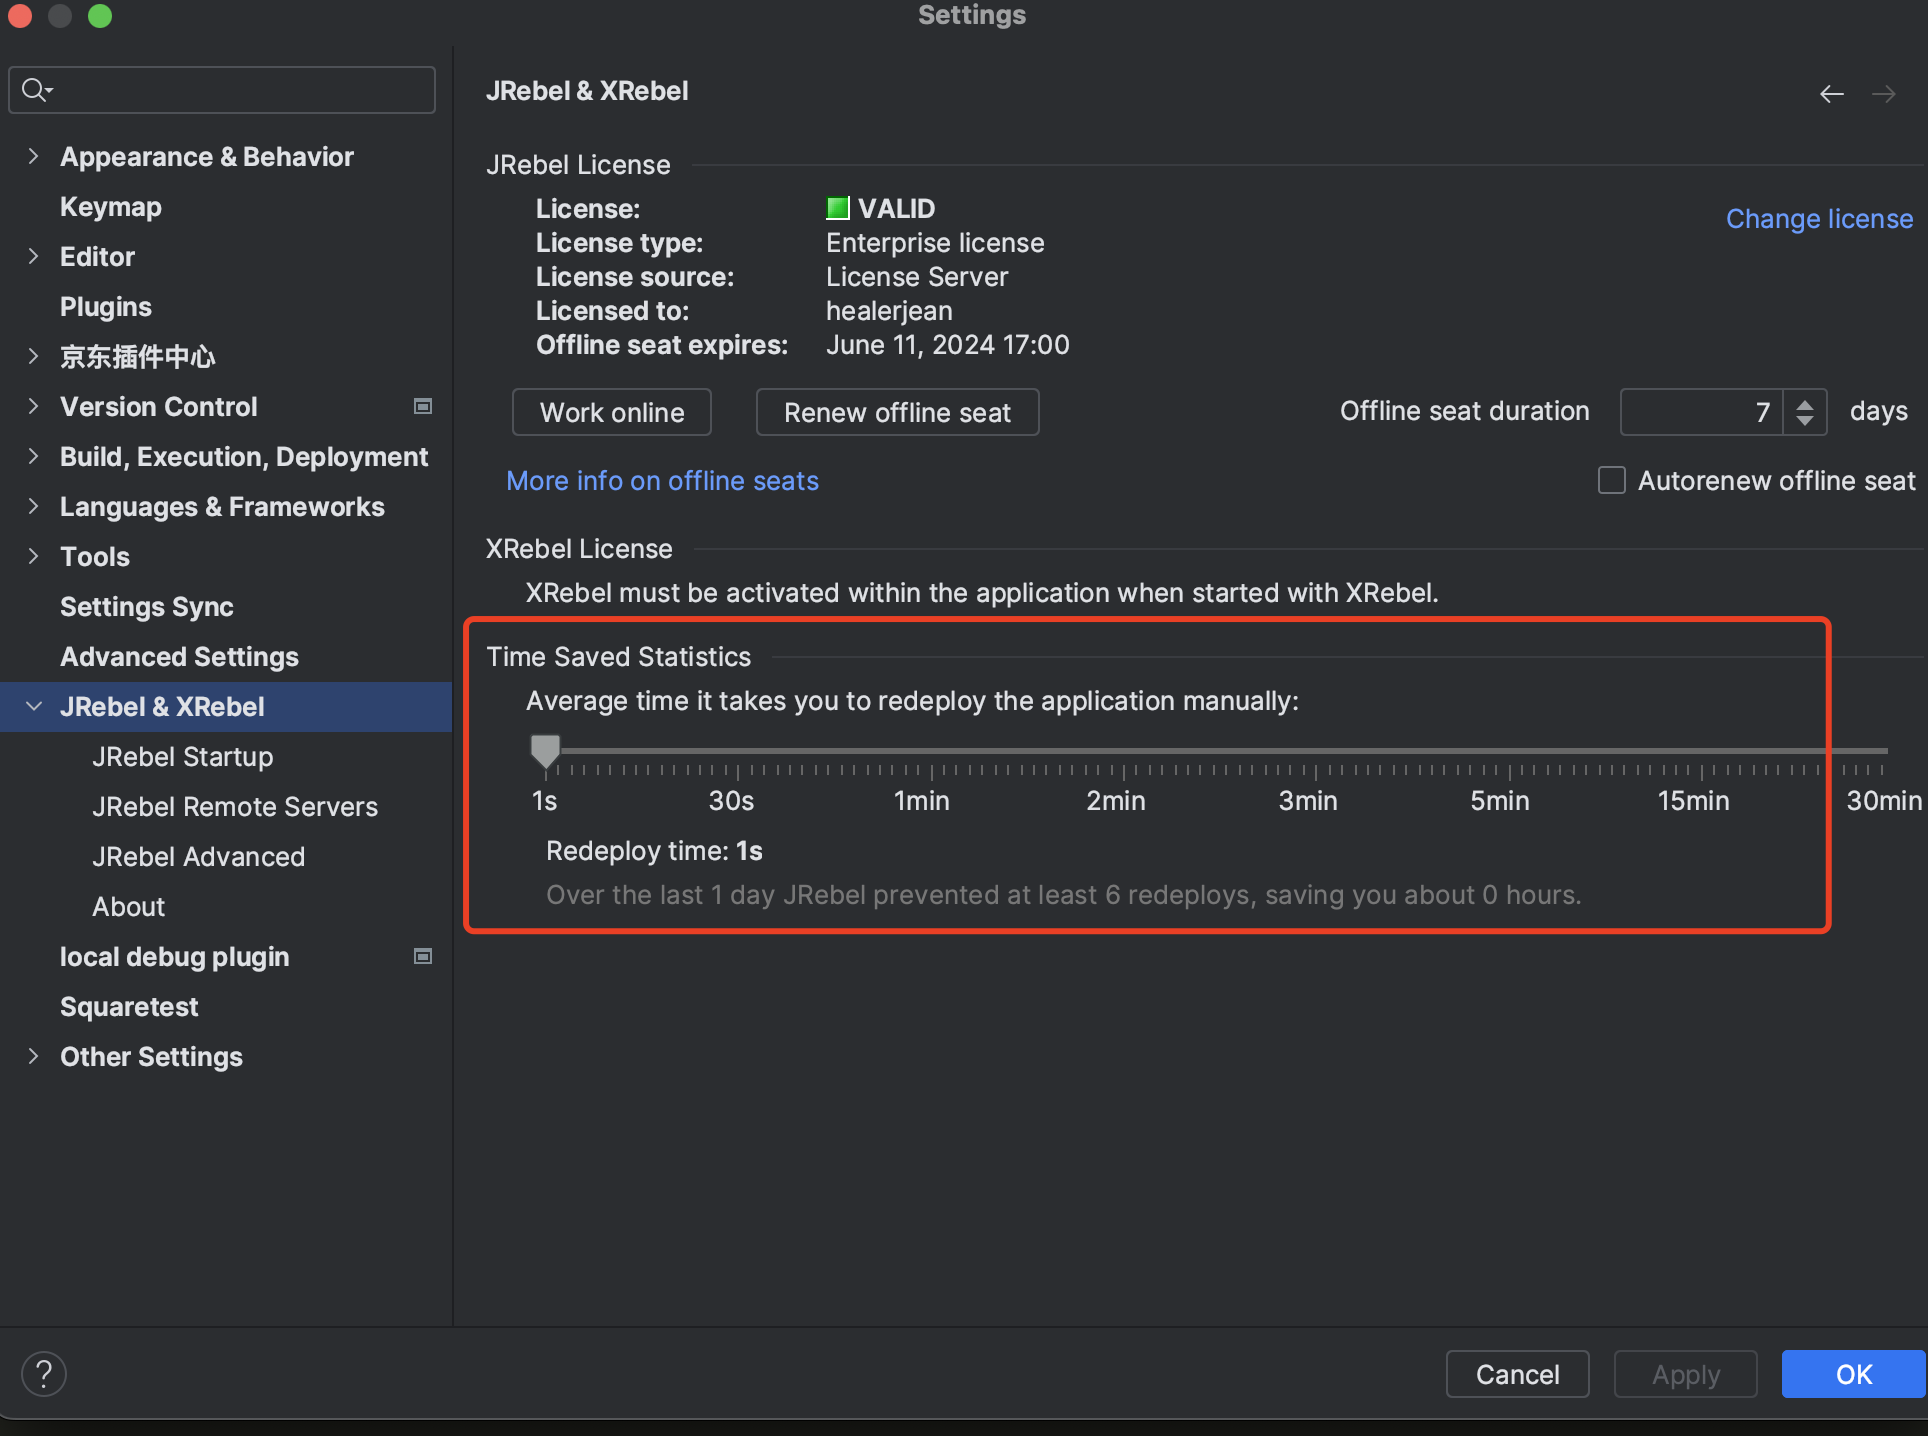Expand the Tools settings section
Viewport: 1928px width, 1436px height.
33,556
